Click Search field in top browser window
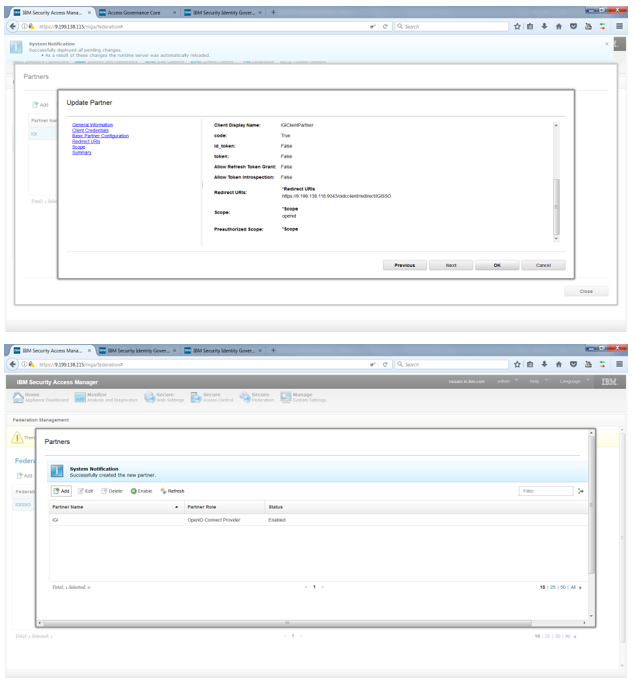 [451, 27]
